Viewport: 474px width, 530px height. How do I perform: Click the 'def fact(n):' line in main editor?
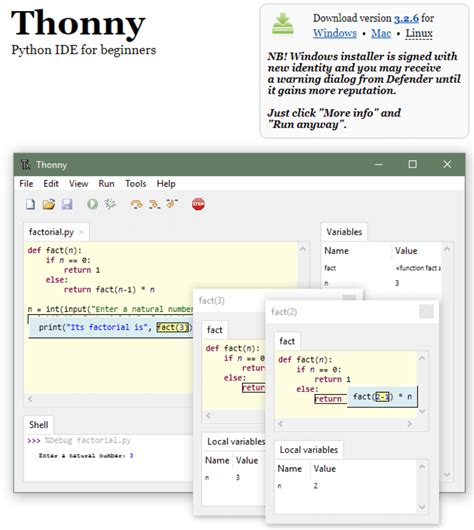(54, 250)
